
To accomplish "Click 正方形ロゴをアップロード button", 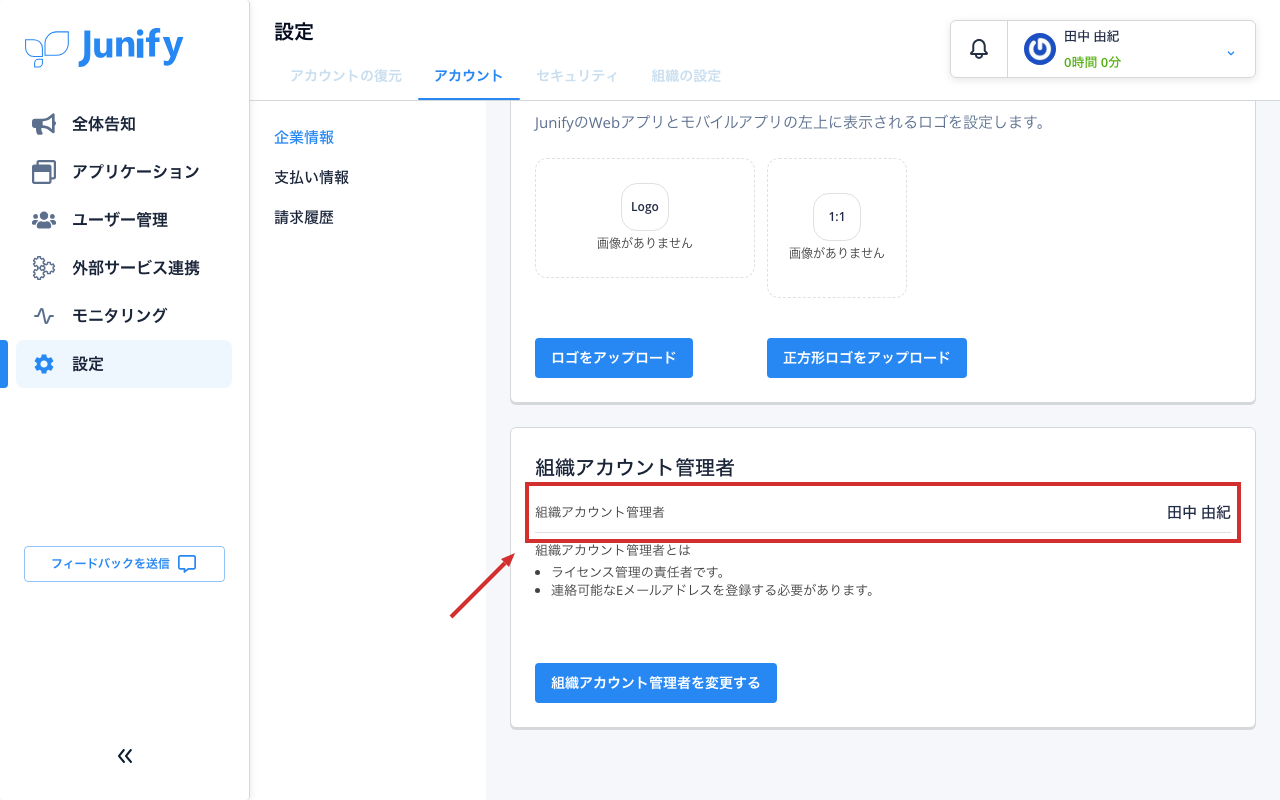I will 867,358.
